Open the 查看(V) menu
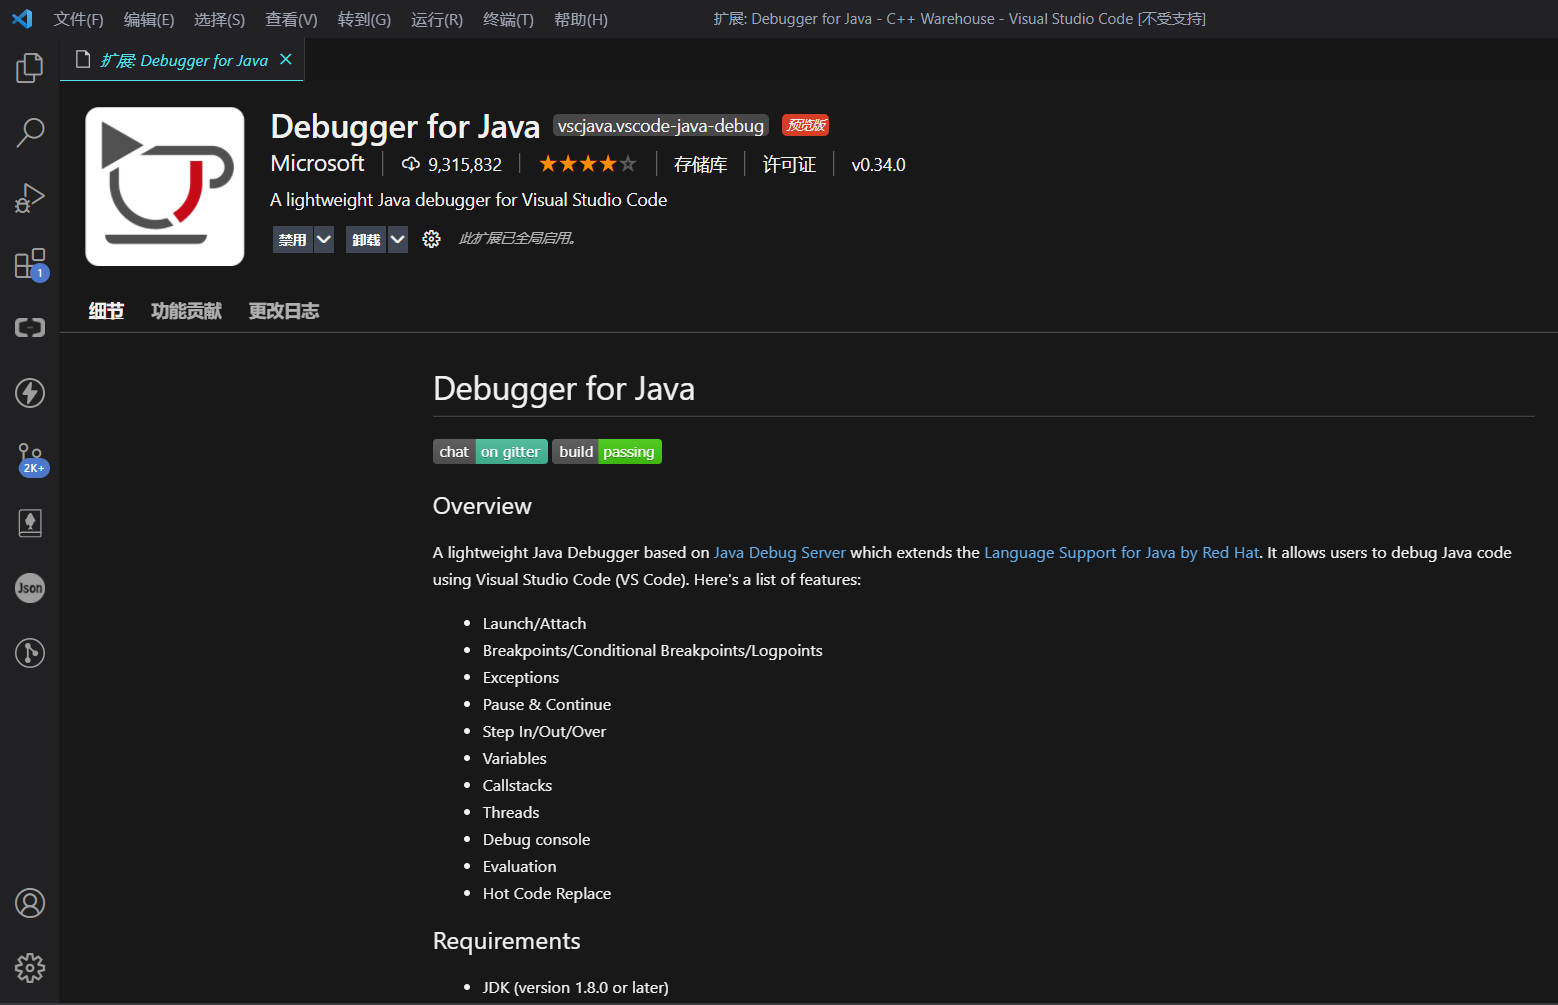The width and height of the screenshot is (1558, 1005). (x=291, y=19)
